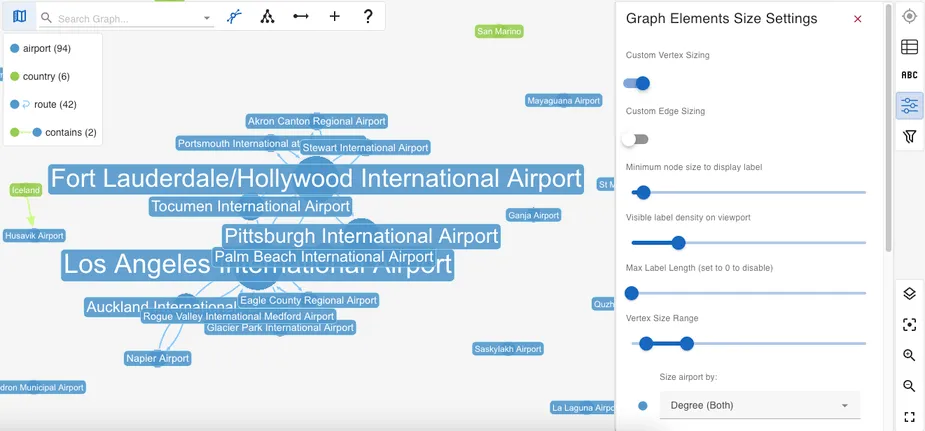Open the map view icon
Screen dimensions: 925x431
pyautogui.click(x=19, y=17)
